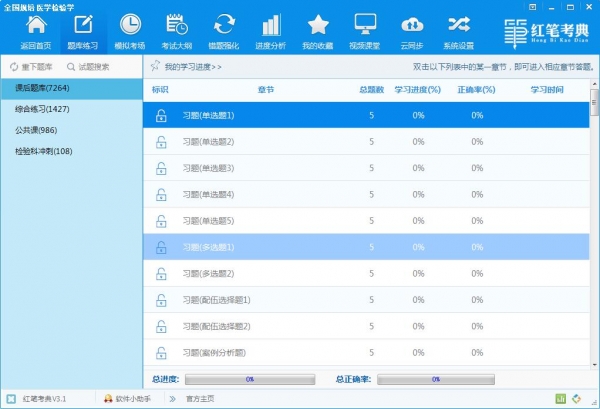Expand the double-chevron in status bar
This screenshot has height=409, width=600.
(x=173, y=399)
